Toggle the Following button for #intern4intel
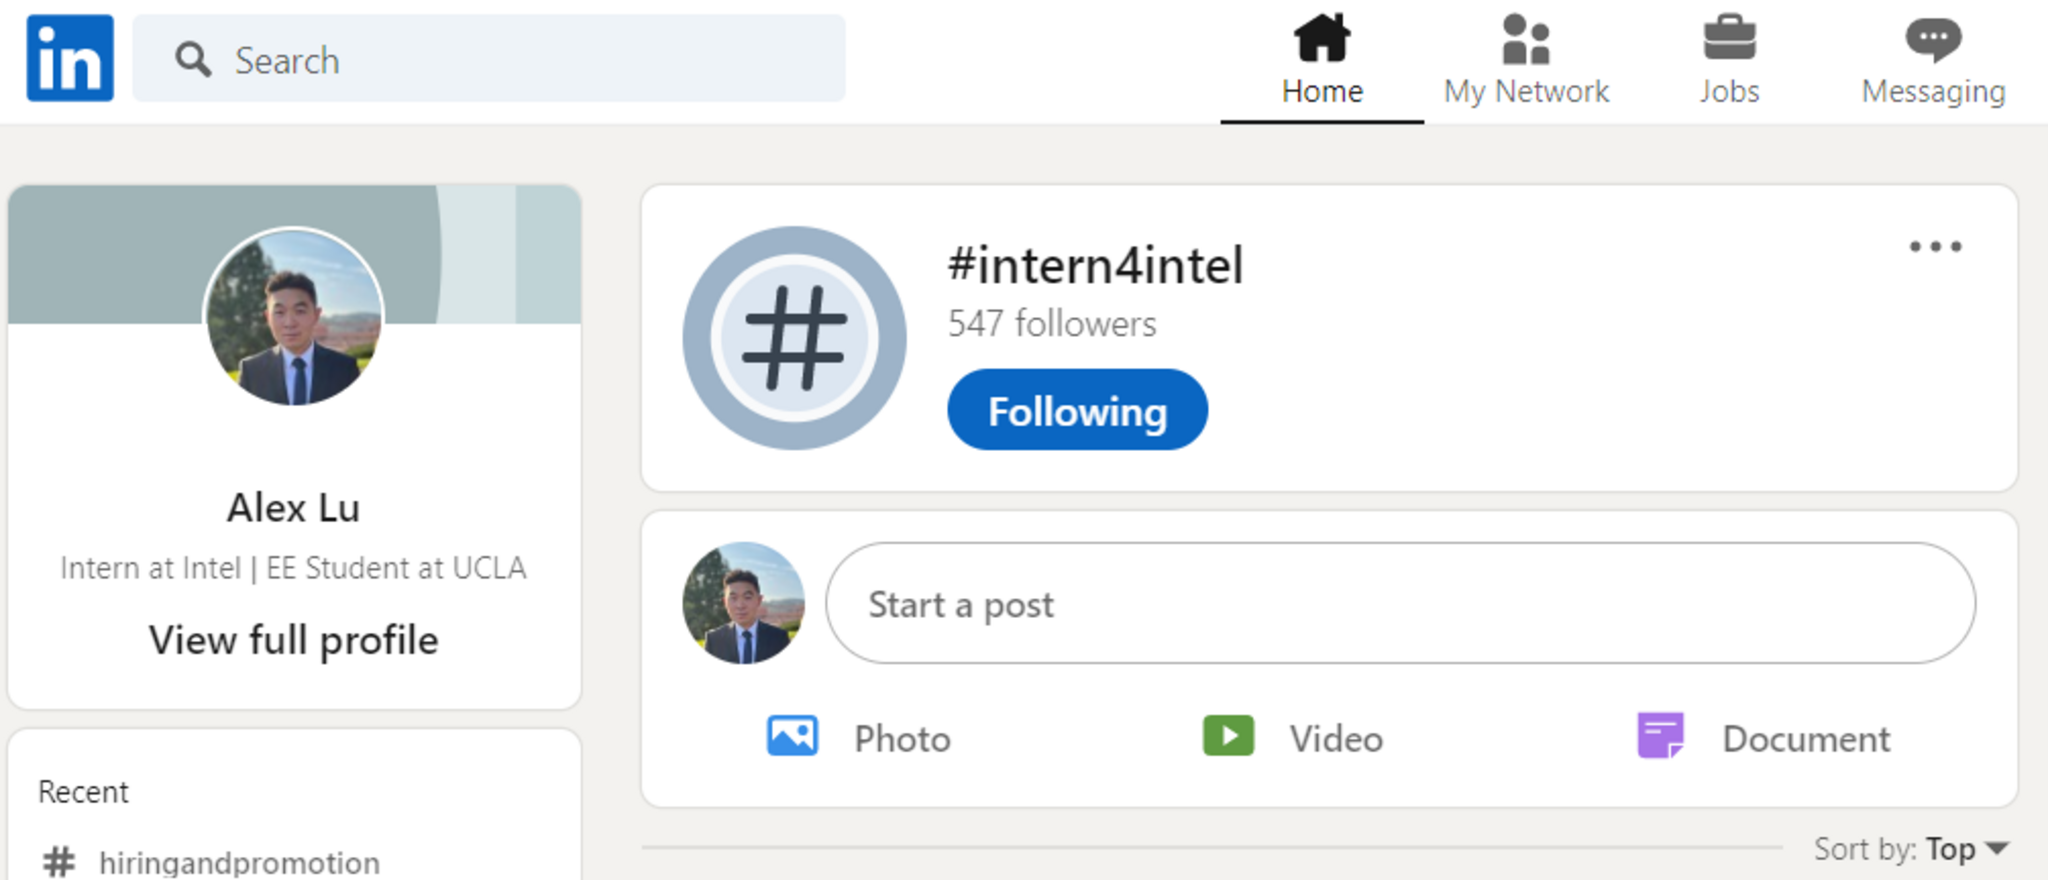 pos(1077,410)
